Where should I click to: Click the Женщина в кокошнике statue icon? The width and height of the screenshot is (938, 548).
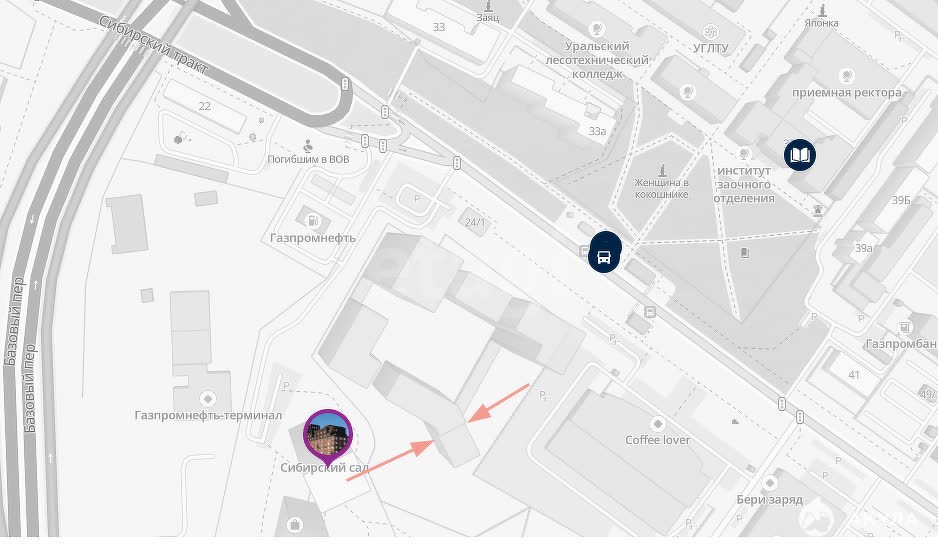(662, 171)
